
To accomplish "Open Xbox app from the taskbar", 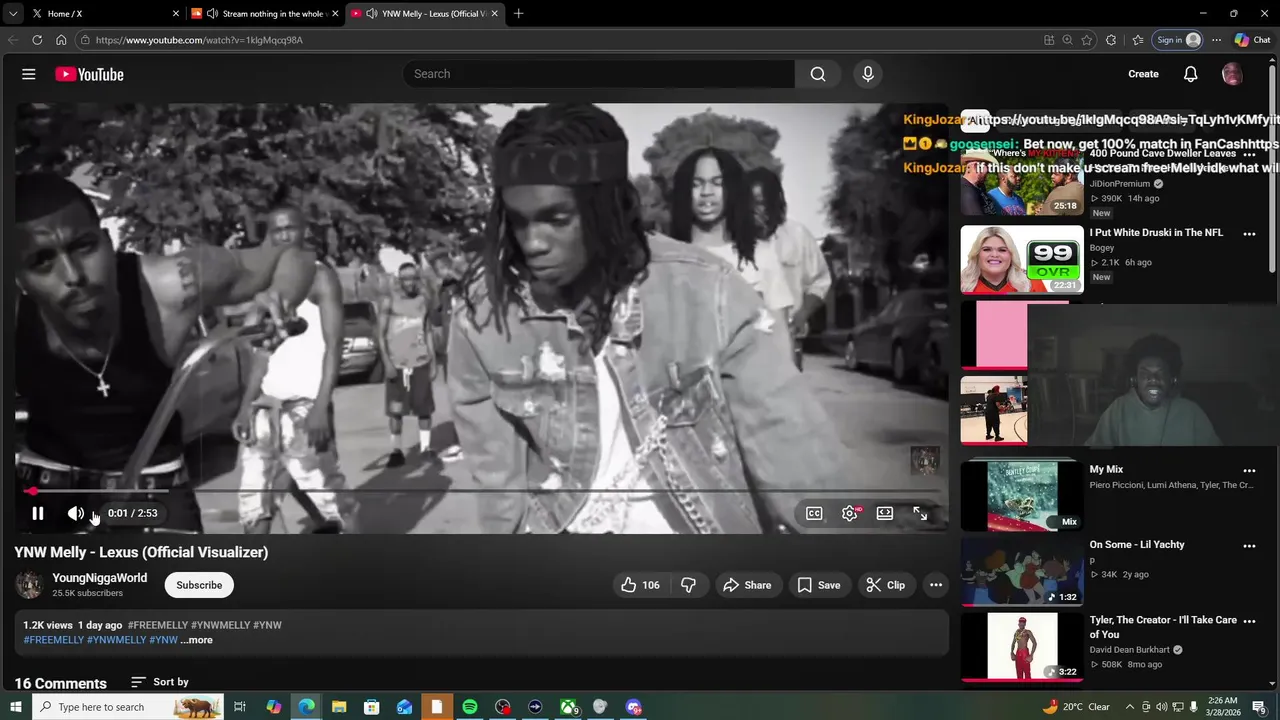I will (568, 707).
